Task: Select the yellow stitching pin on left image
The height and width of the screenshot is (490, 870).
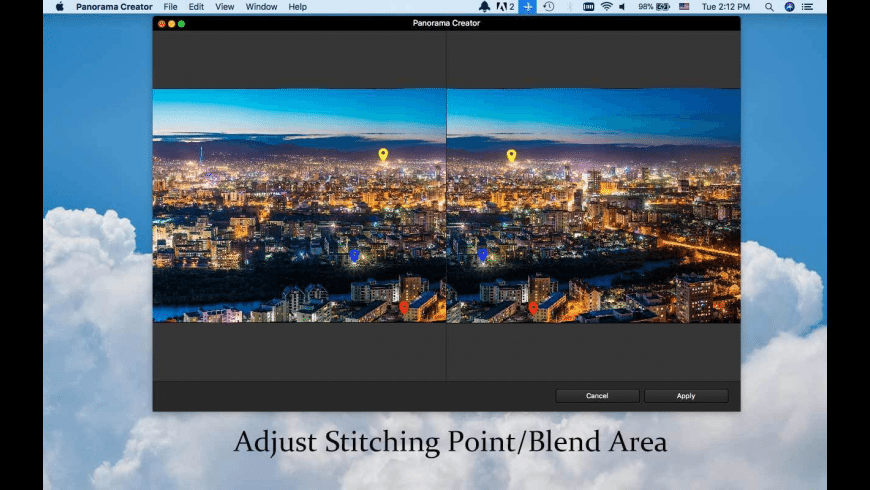Action: tap(383, 154)
